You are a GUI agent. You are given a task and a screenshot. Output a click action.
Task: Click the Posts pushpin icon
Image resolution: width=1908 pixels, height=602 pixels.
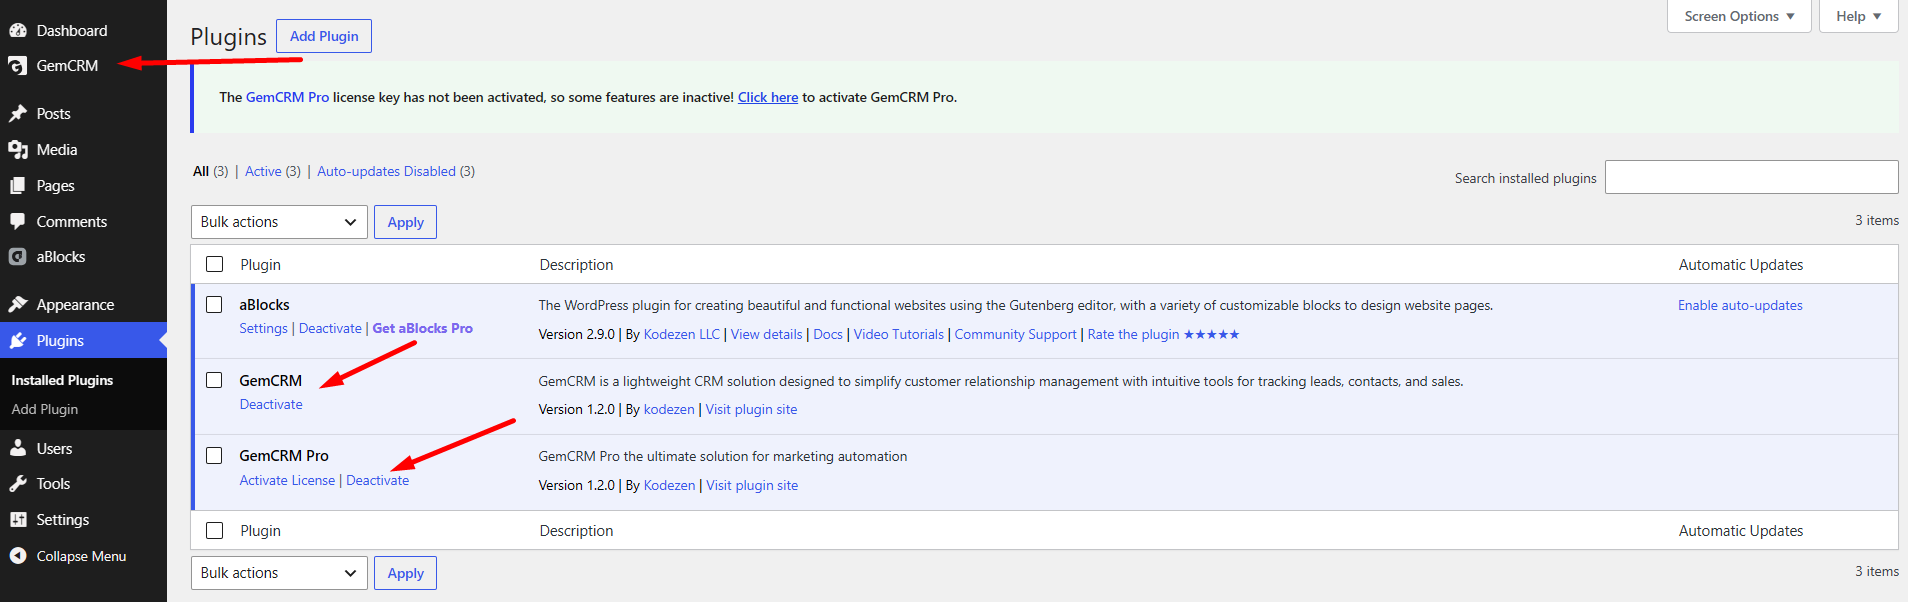(18, 114)
